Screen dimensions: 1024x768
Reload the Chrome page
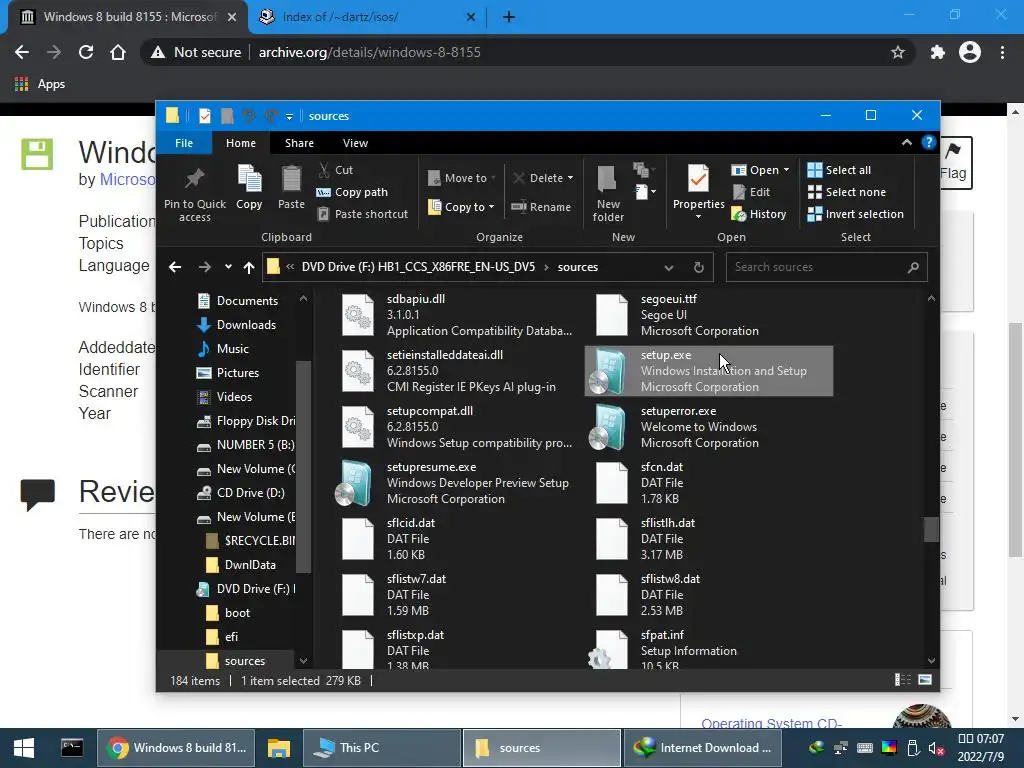click(x=86, y=52)
